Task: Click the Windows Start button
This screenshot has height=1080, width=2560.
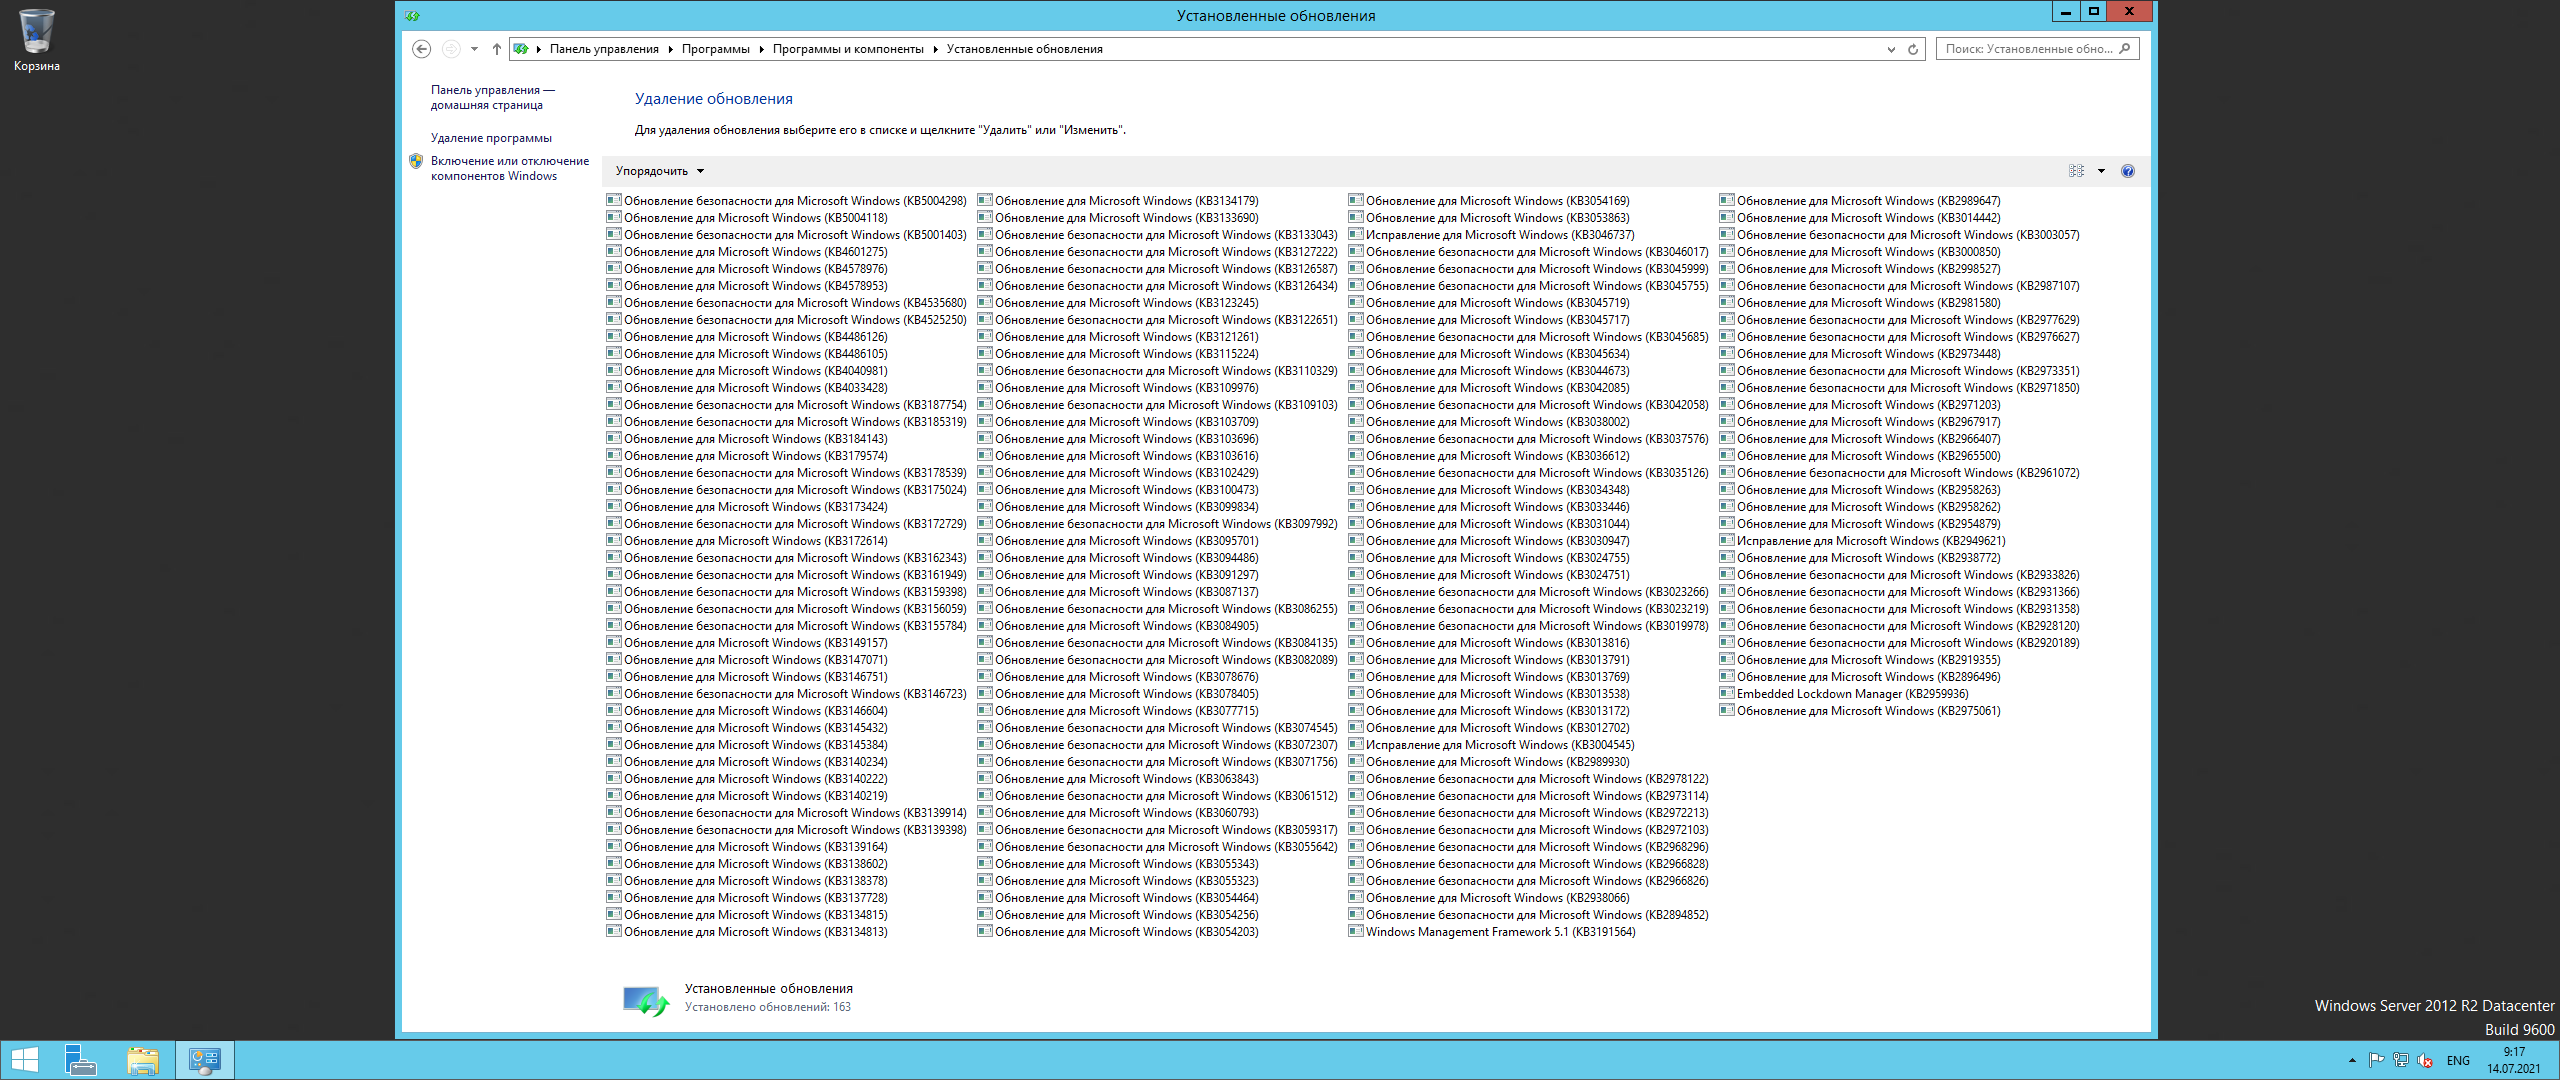Action: pyautogui.click(x=24, y=1060)
